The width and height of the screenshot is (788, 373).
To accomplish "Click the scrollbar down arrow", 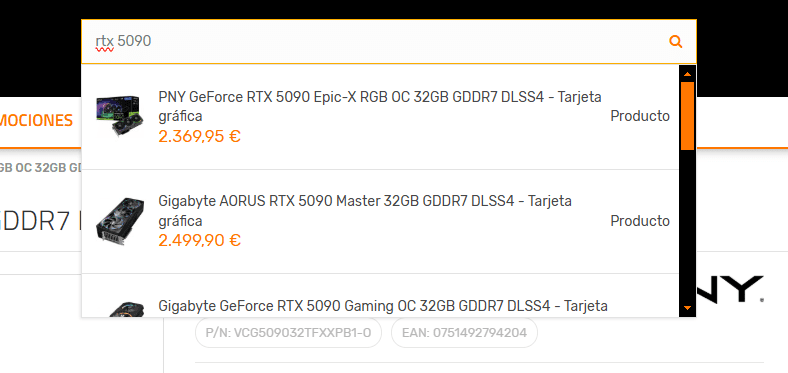I will point(687,308).
